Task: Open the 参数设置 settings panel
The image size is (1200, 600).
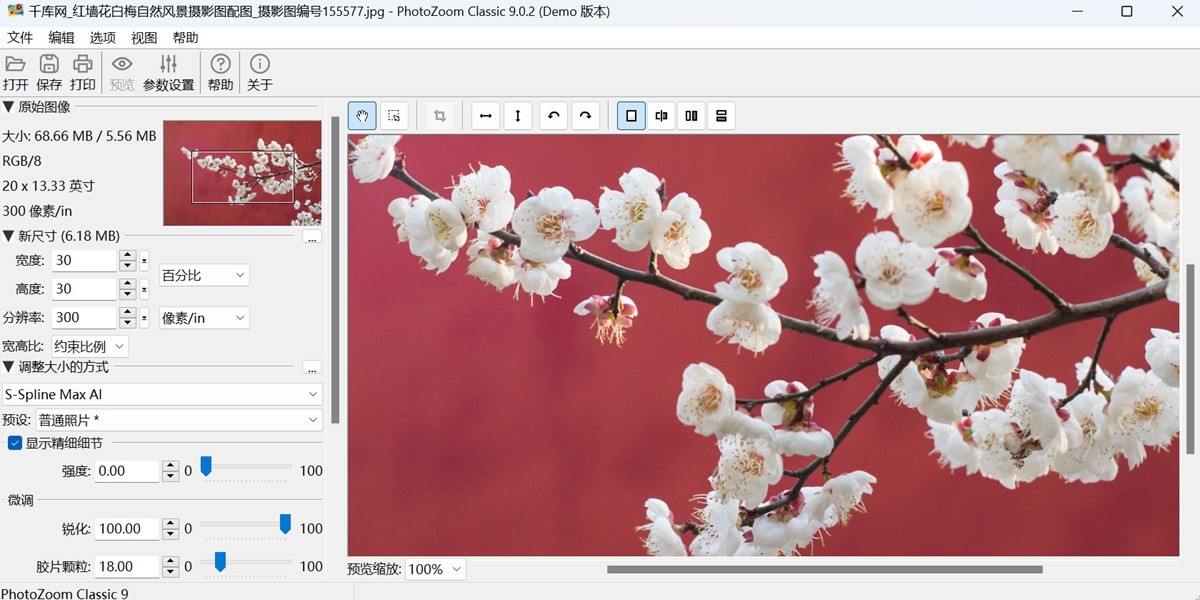Action: [x=168, y=70]
